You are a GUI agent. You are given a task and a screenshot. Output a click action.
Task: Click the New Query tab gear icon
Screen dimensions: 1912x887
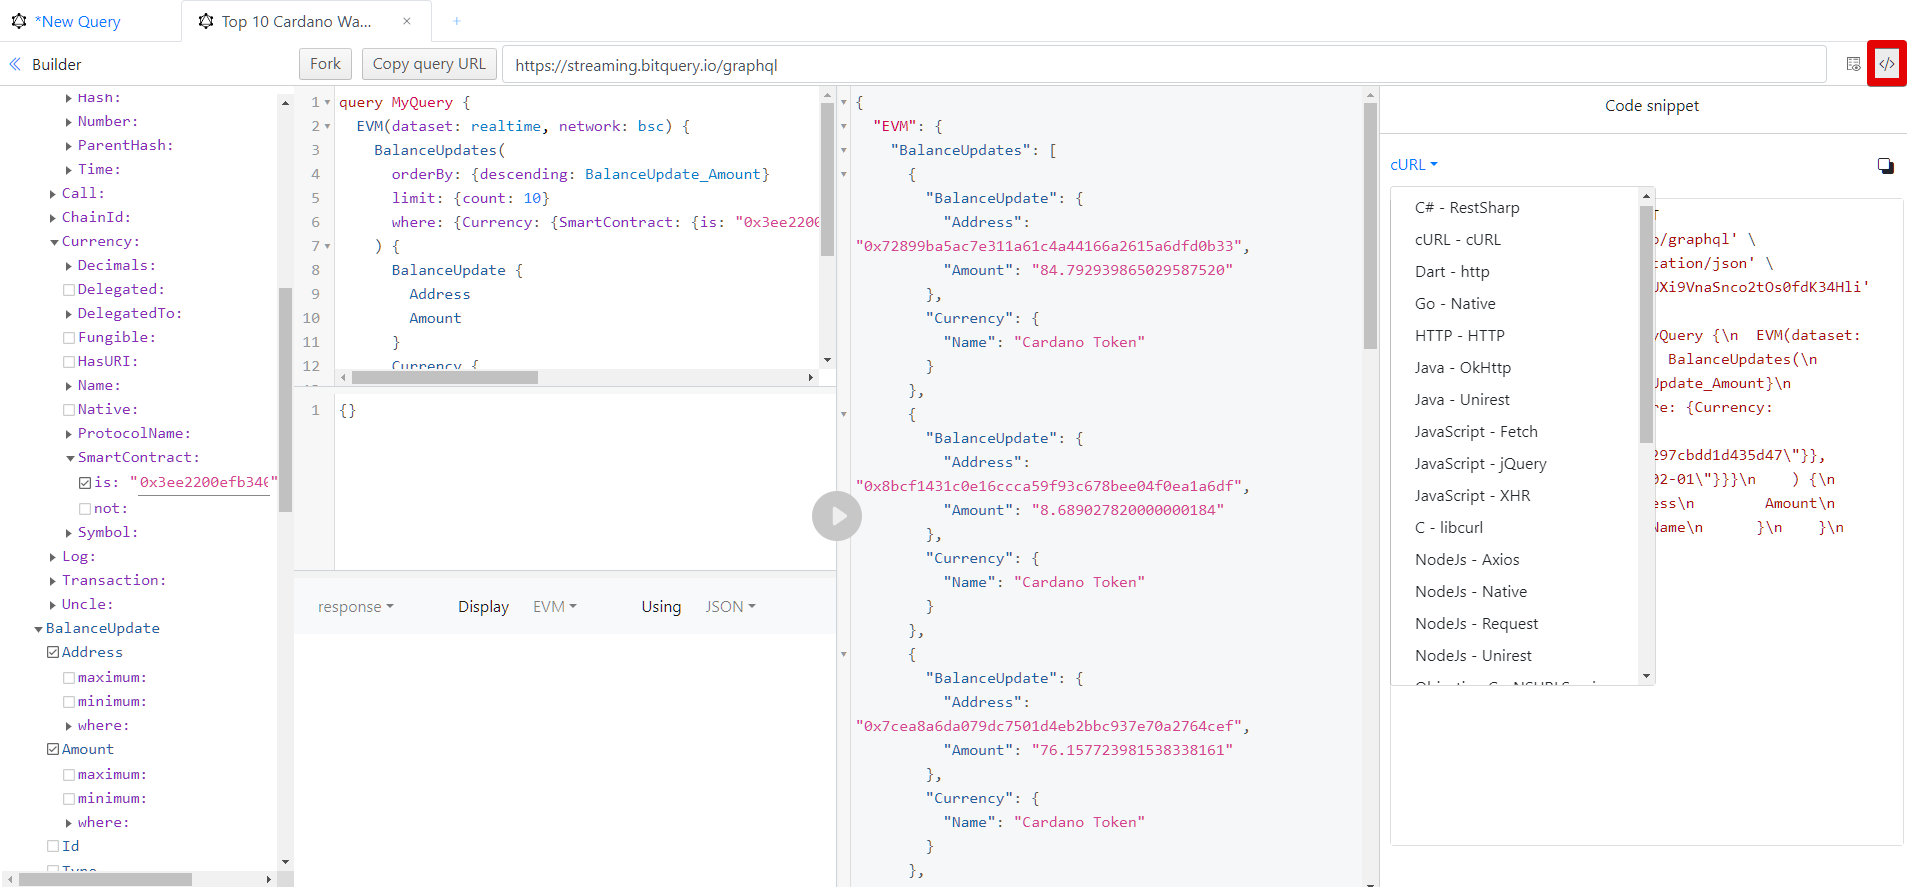pyautogui.click(x=19, y=21)
